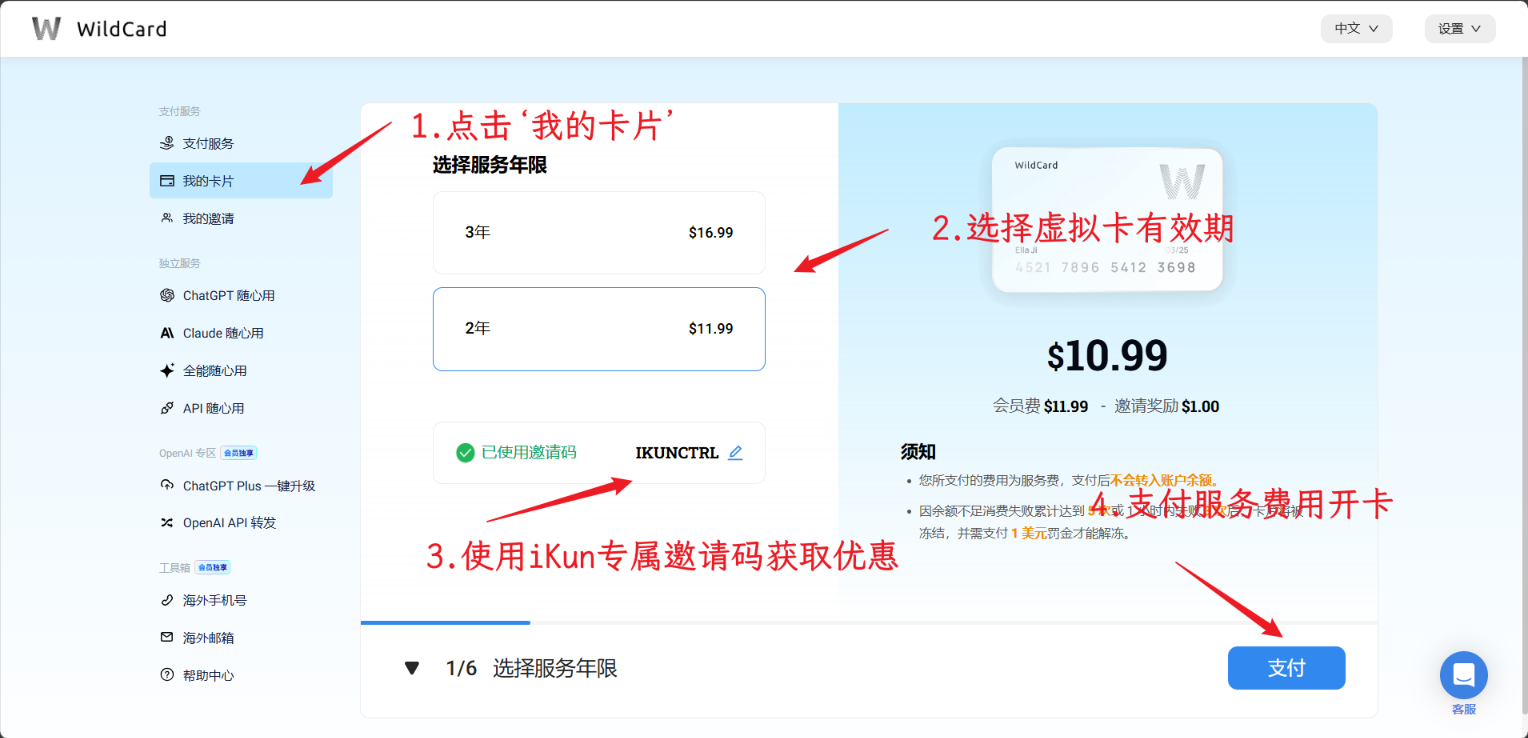Select API 随心用 from the sidebar
Screen dimensions: 1528x738
point(214,407)
